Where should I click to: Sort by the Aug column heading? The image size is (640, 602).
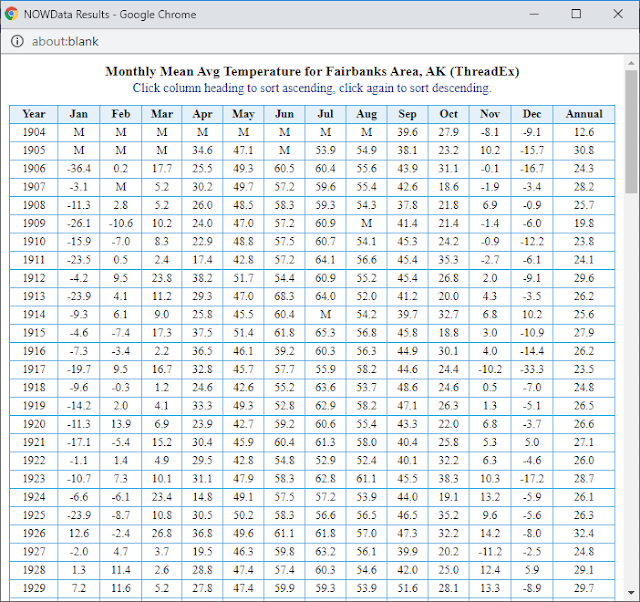(x=367, y=114)
